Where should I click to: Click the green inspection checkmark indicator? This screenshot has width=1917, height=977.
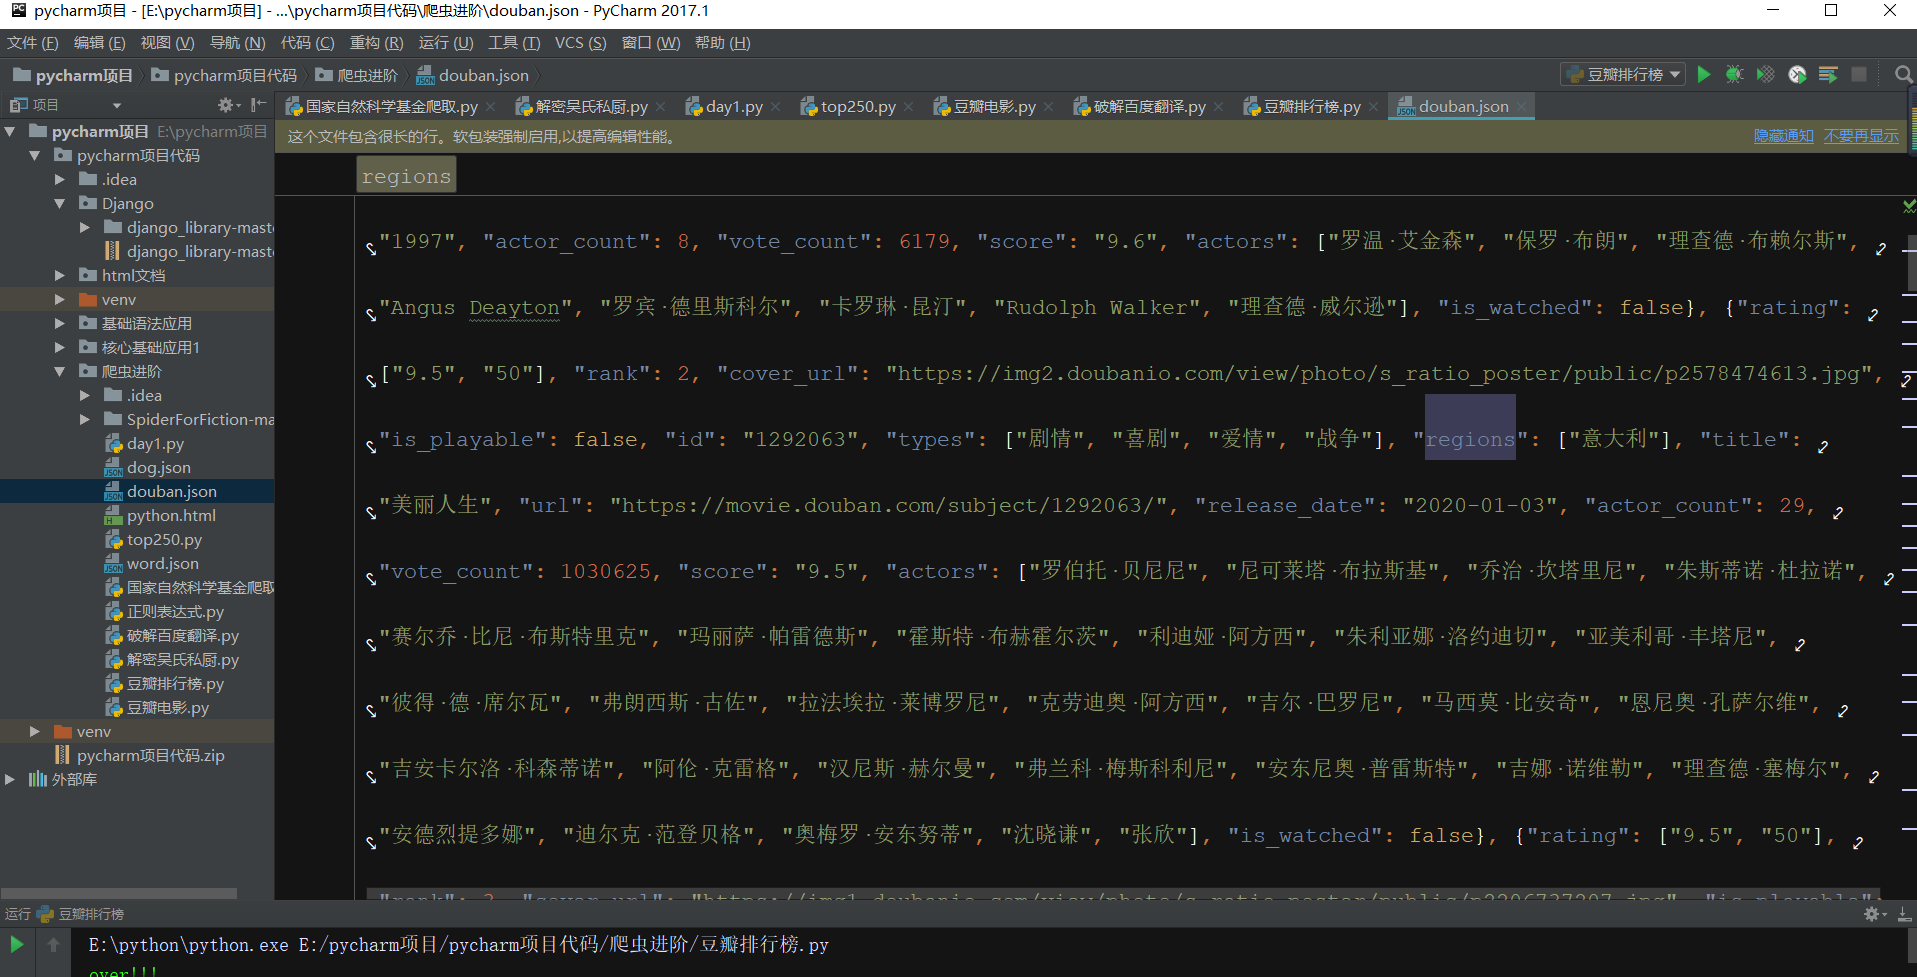pyautogui.click(x=1909, y=206)
